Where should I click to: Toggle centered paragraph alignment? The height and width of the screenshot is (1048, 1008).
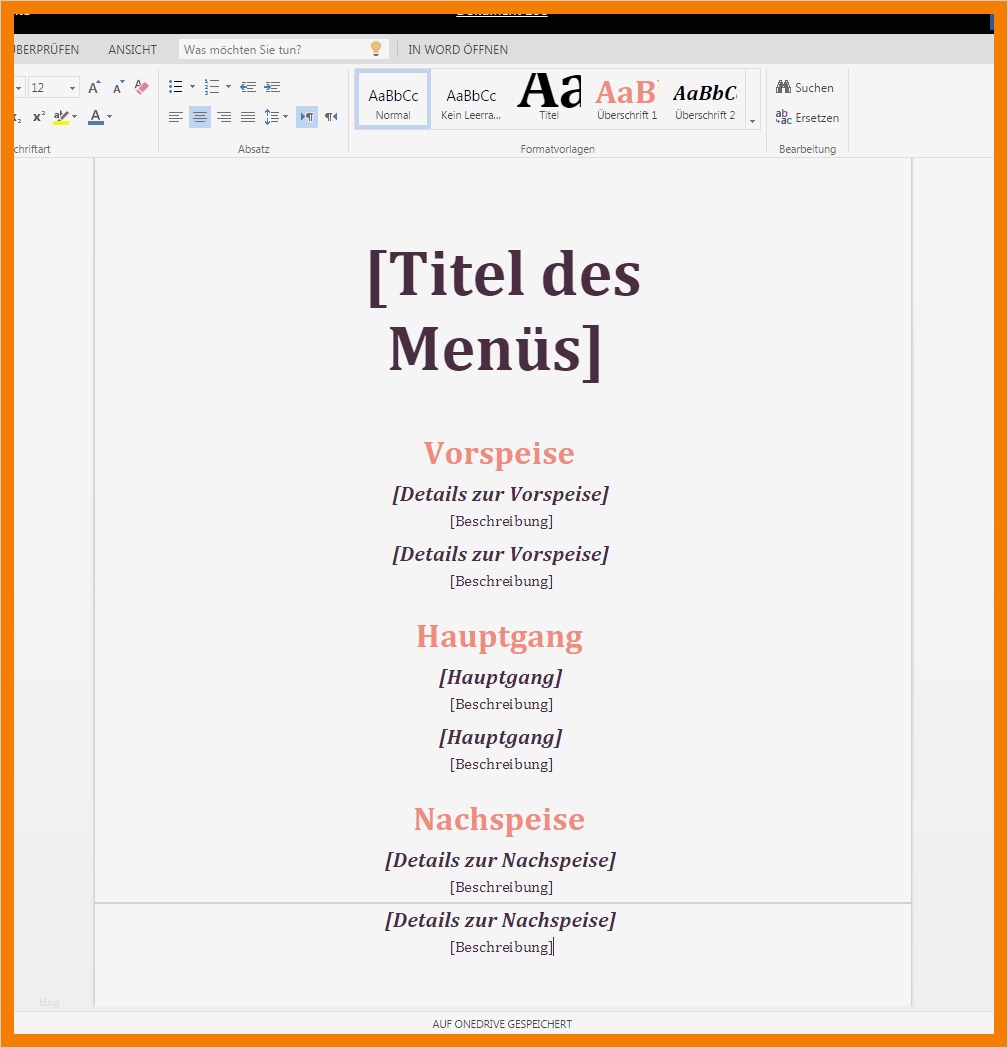199,117
